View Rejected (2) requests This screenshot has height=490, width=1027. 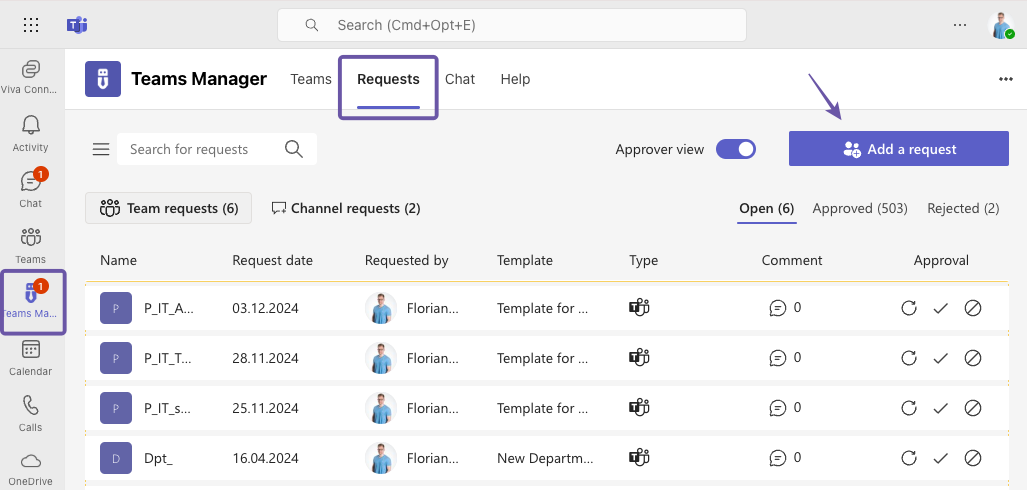[963, 208]
